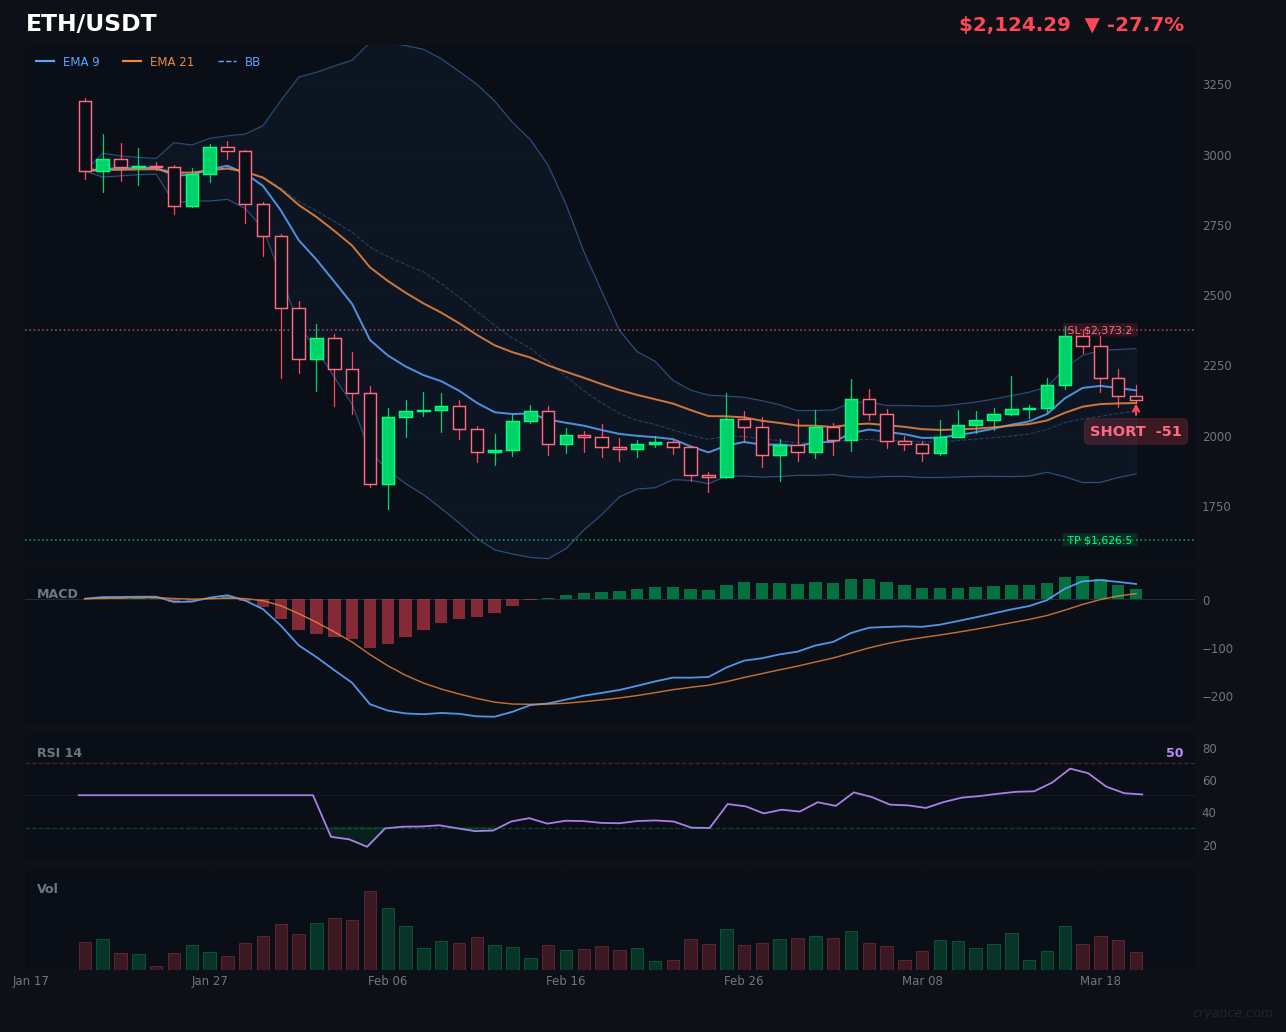The image size is (1286, 1032).
Task: Toggle the EMA 21 indicator in the legend
Action: [167, 61]
